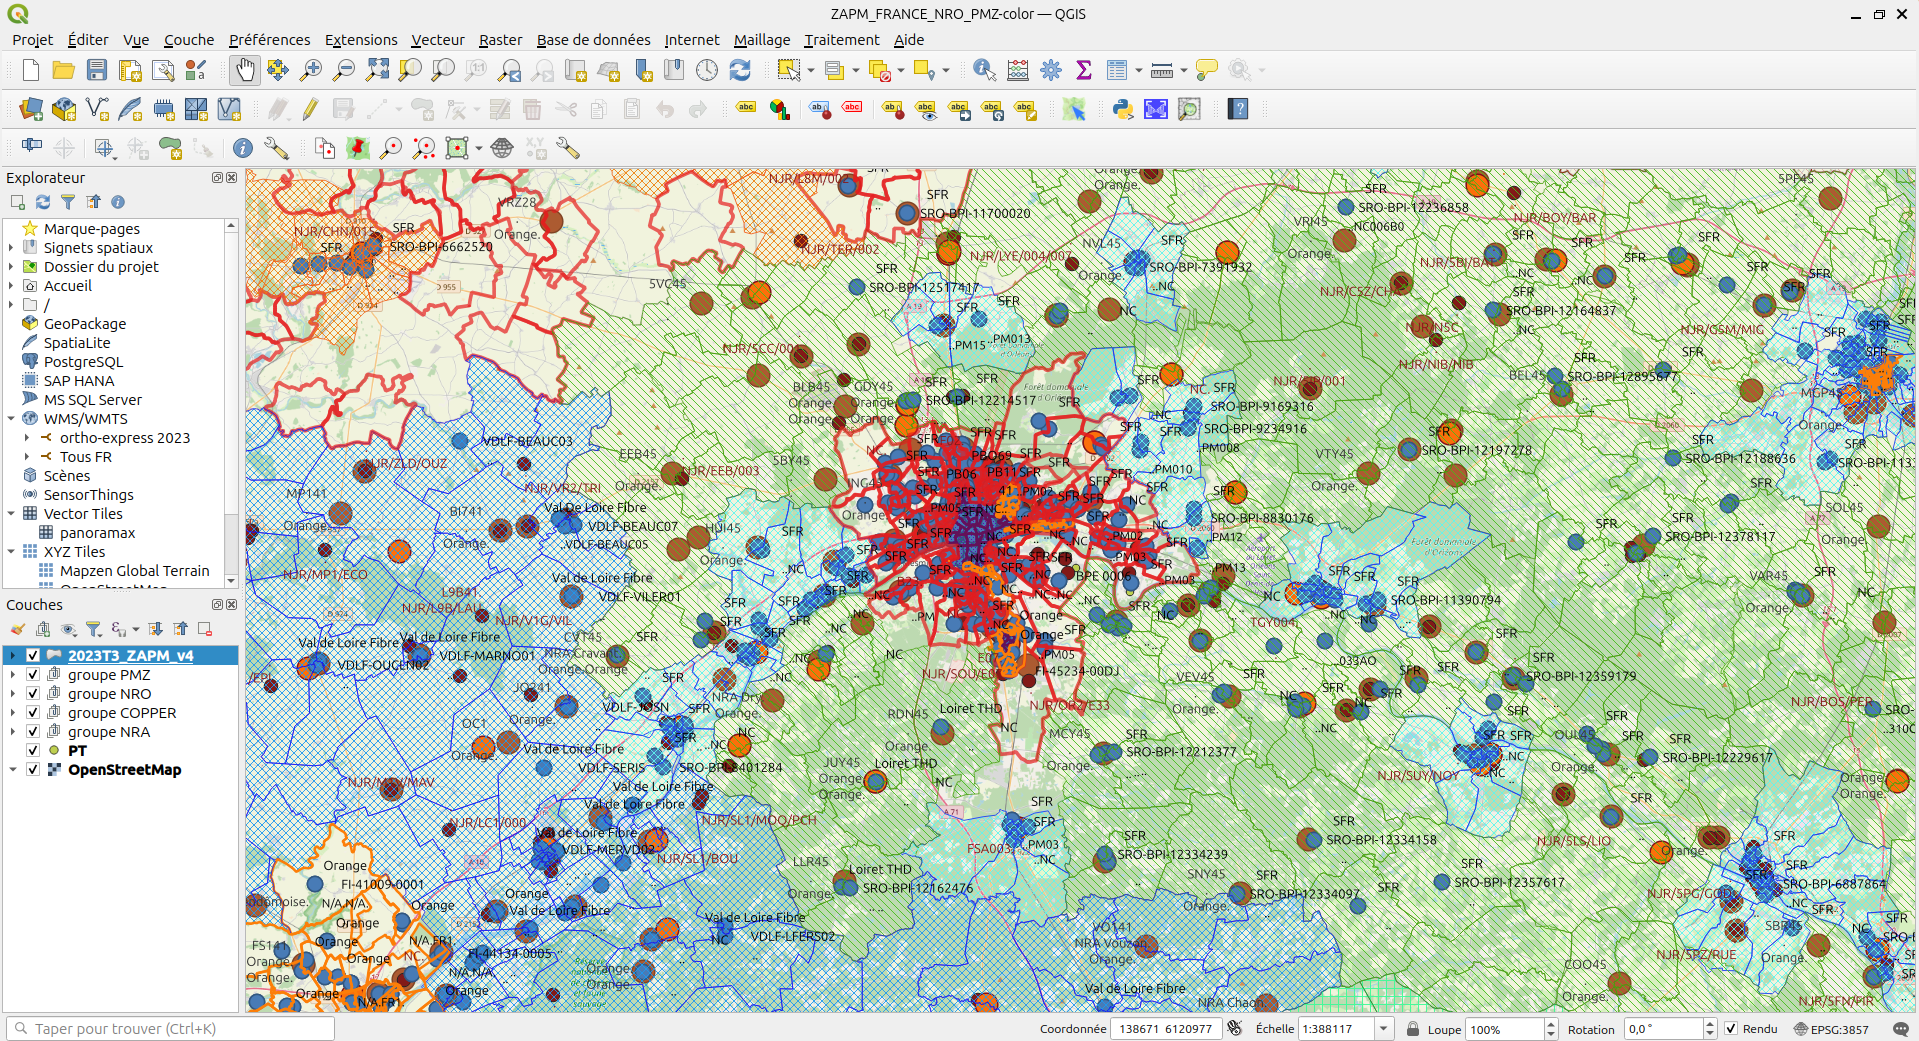Viewport: 1919px width, 1041px height.
Task: Toggle the groupe COPPER checkbox
Action: [x=33, y=713]
